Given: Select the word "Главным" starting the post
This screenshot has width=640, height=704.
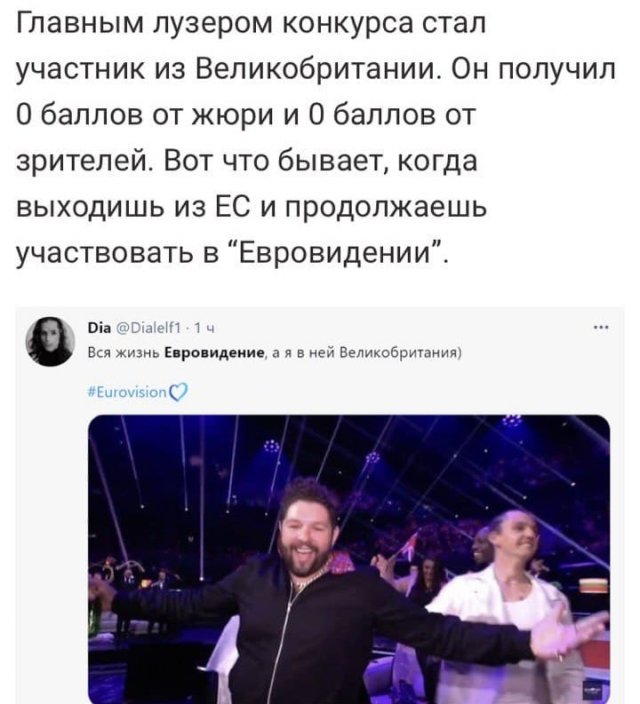Looking at the screenshot, I should pos(81,23).
